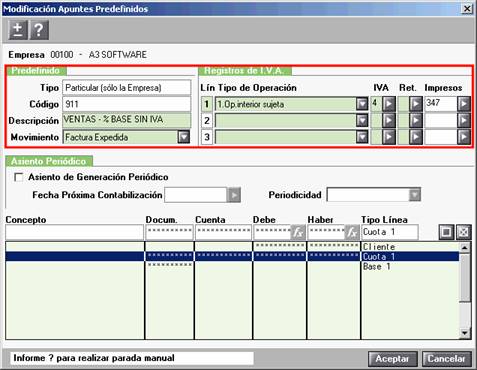The height and width of the screenshot is (370, 477).
Task: Click the Tipo field Particular (sólo la Empresa)
Action: pos(127,88)
